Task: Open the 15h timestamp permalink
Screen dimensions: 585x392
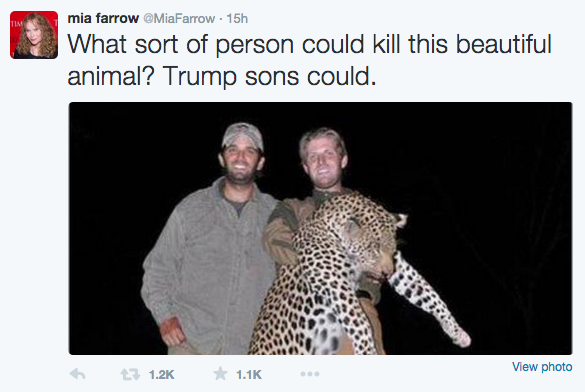Action: click(x=237, y=18)
